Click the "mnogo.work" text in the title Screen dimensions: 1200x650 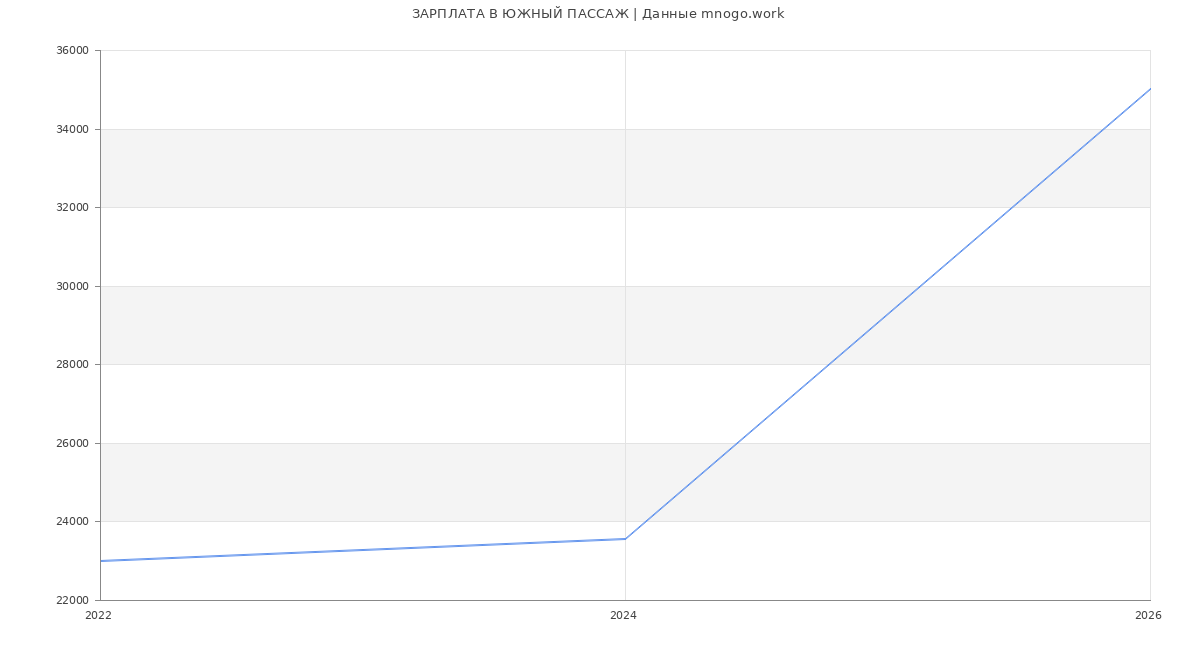tap(742, 14)
